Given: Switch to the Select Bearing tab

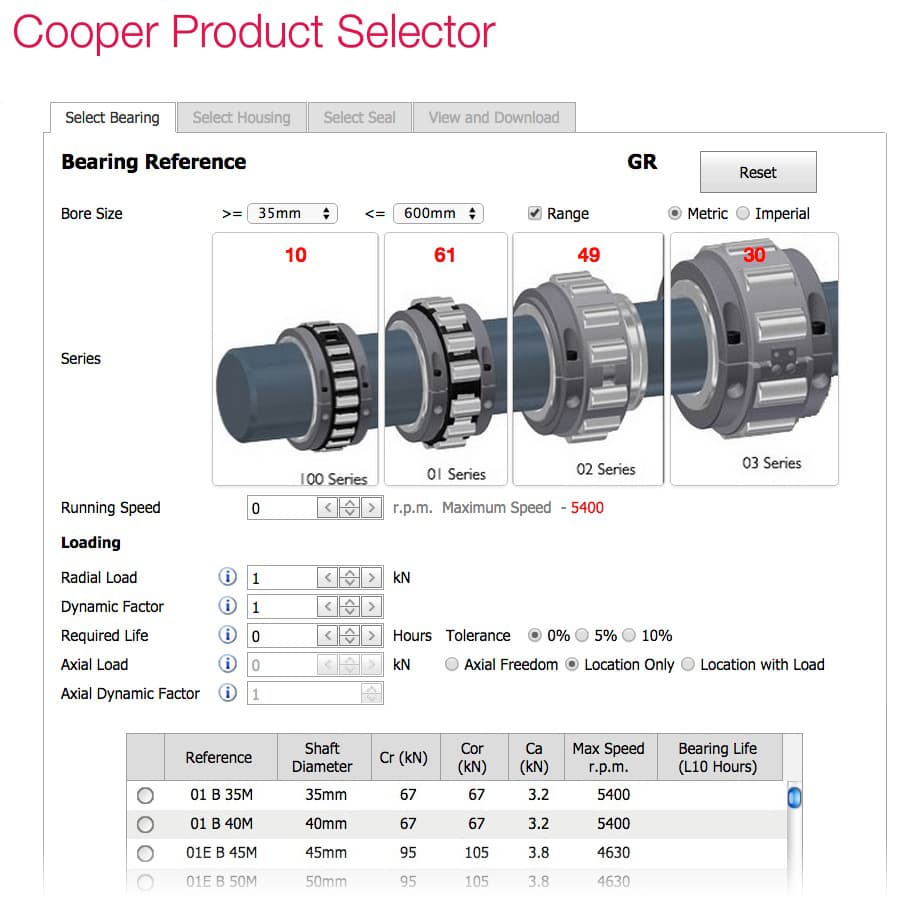Looking at the screenshot, I should pyautogui.click(x=113, y=118).
